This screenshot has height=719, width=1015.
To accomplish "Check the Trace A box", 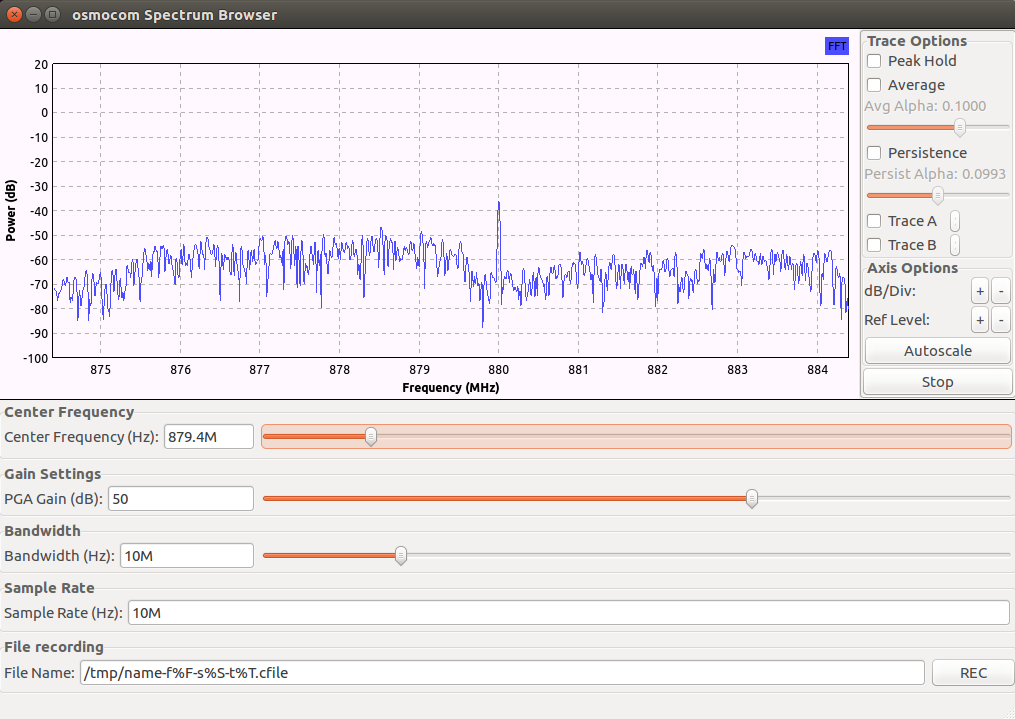I will [x=874, y=221].
